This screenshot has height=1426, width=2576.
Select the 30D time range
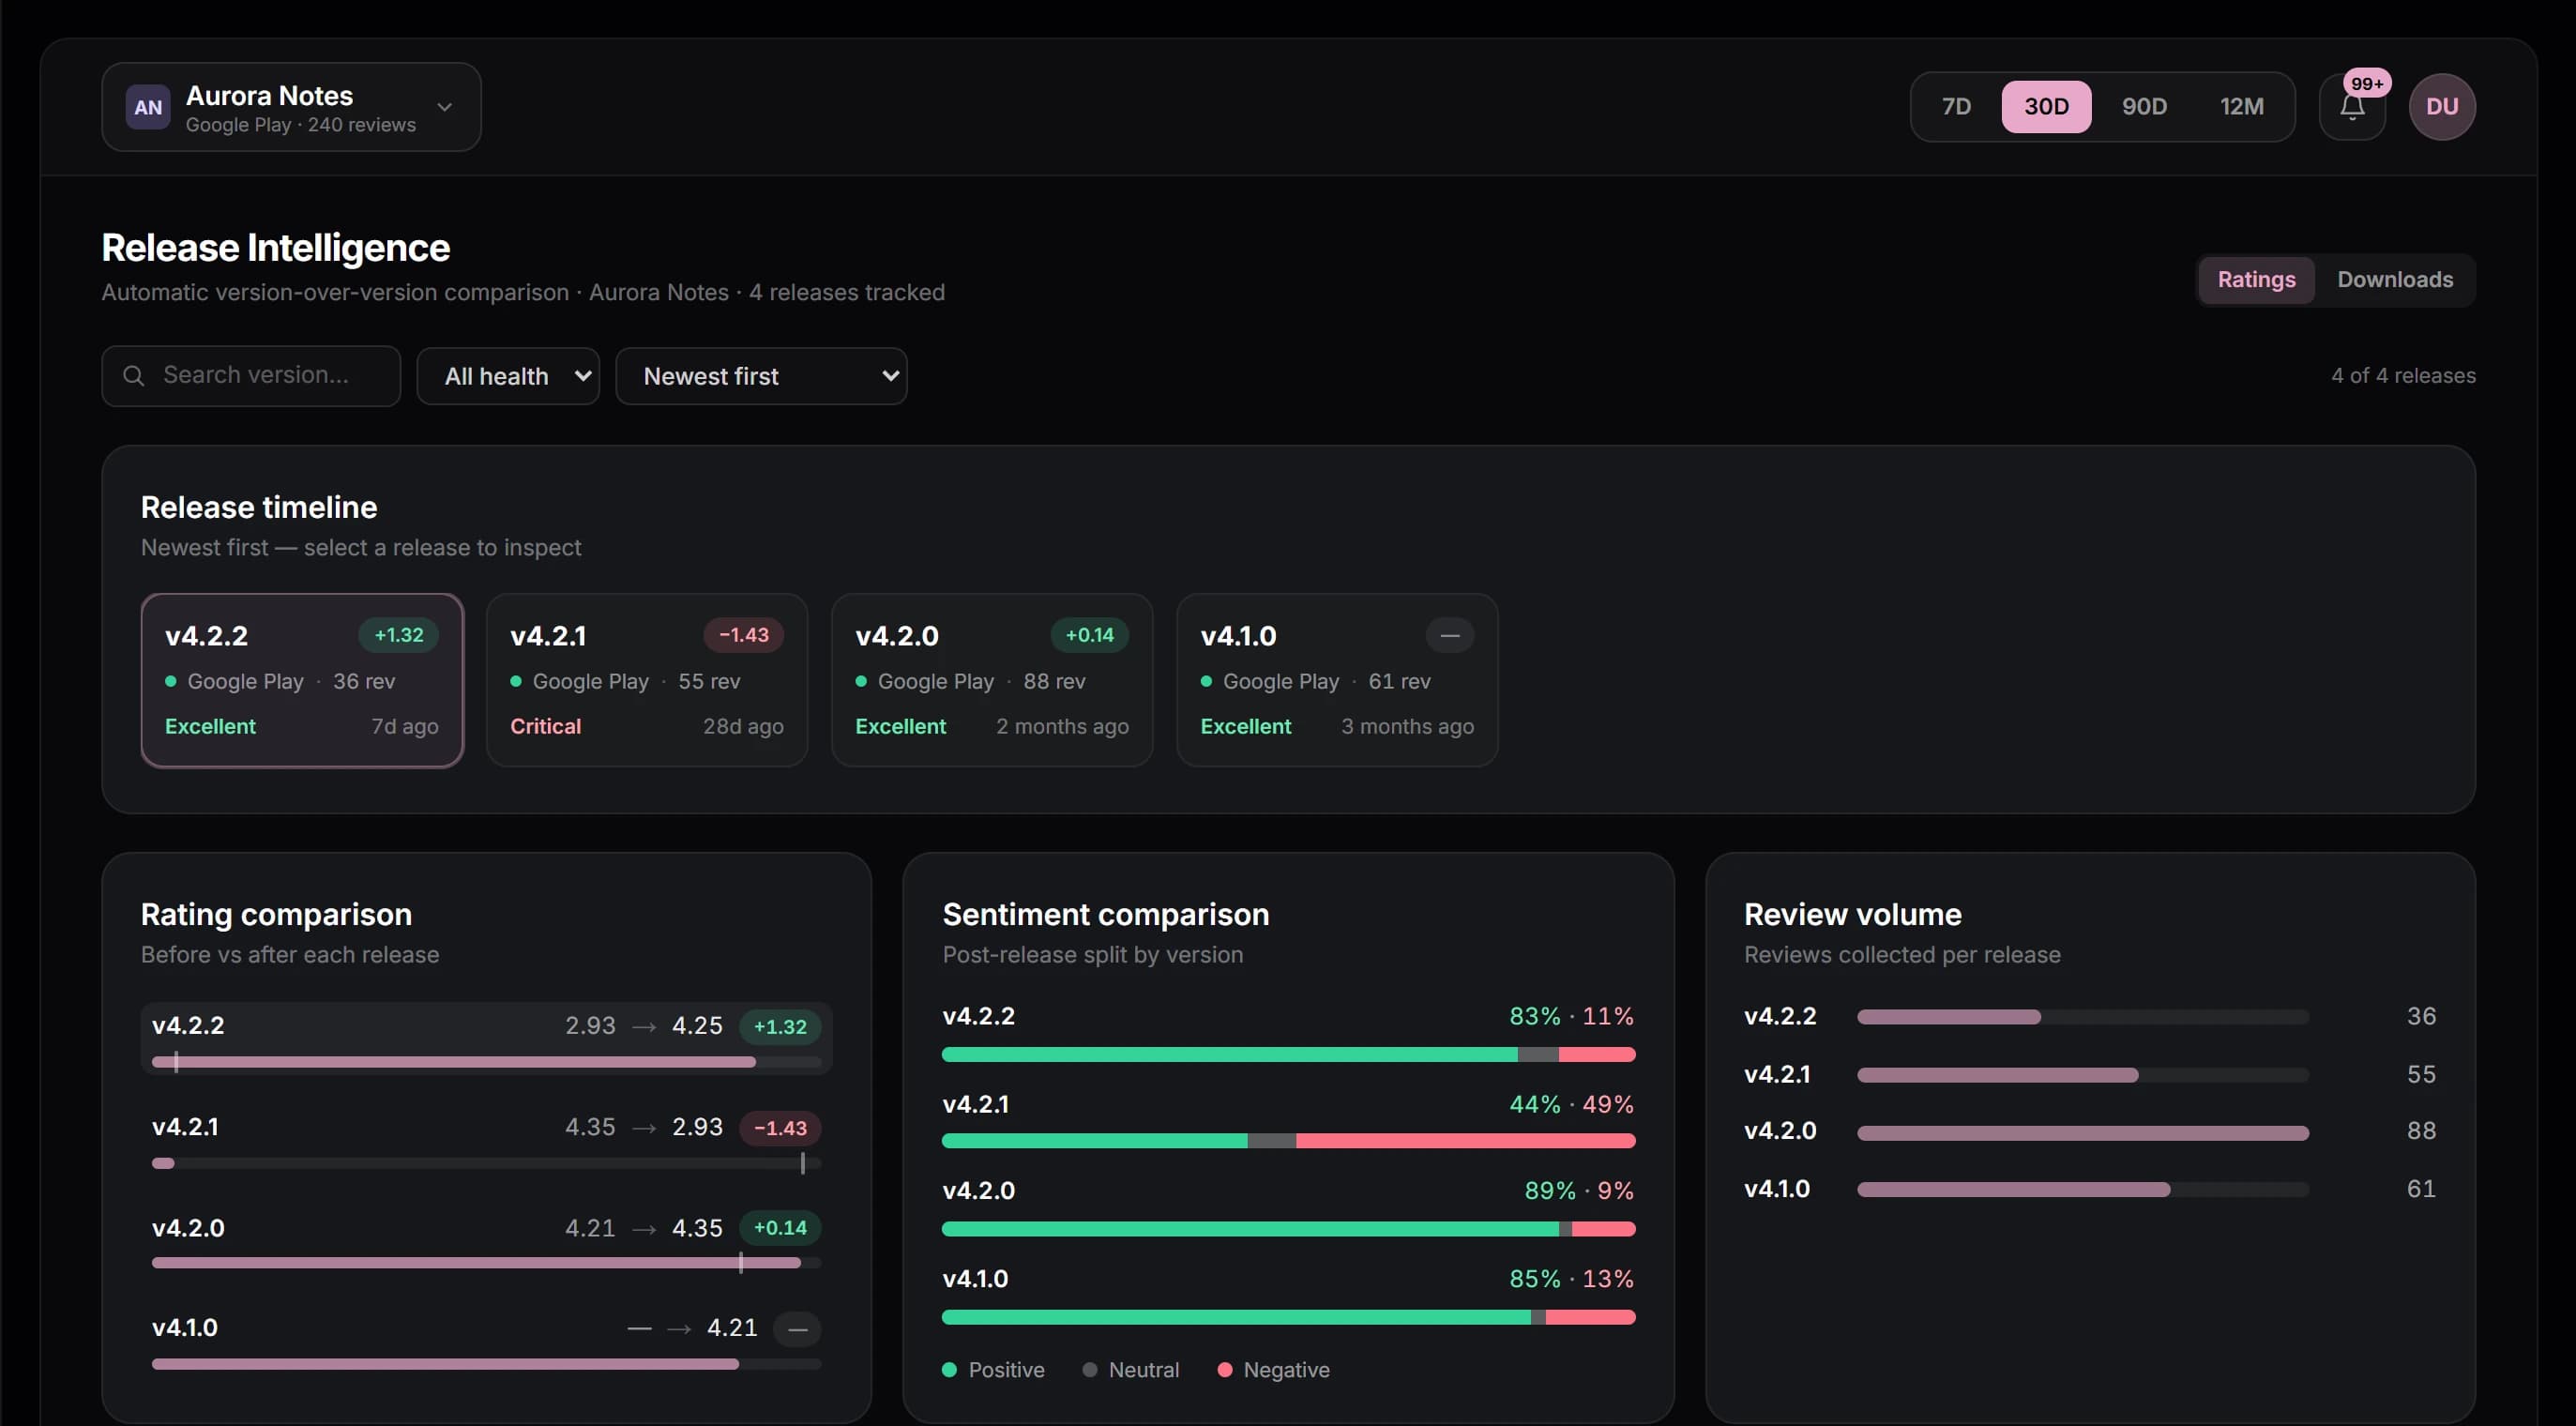2046,107
